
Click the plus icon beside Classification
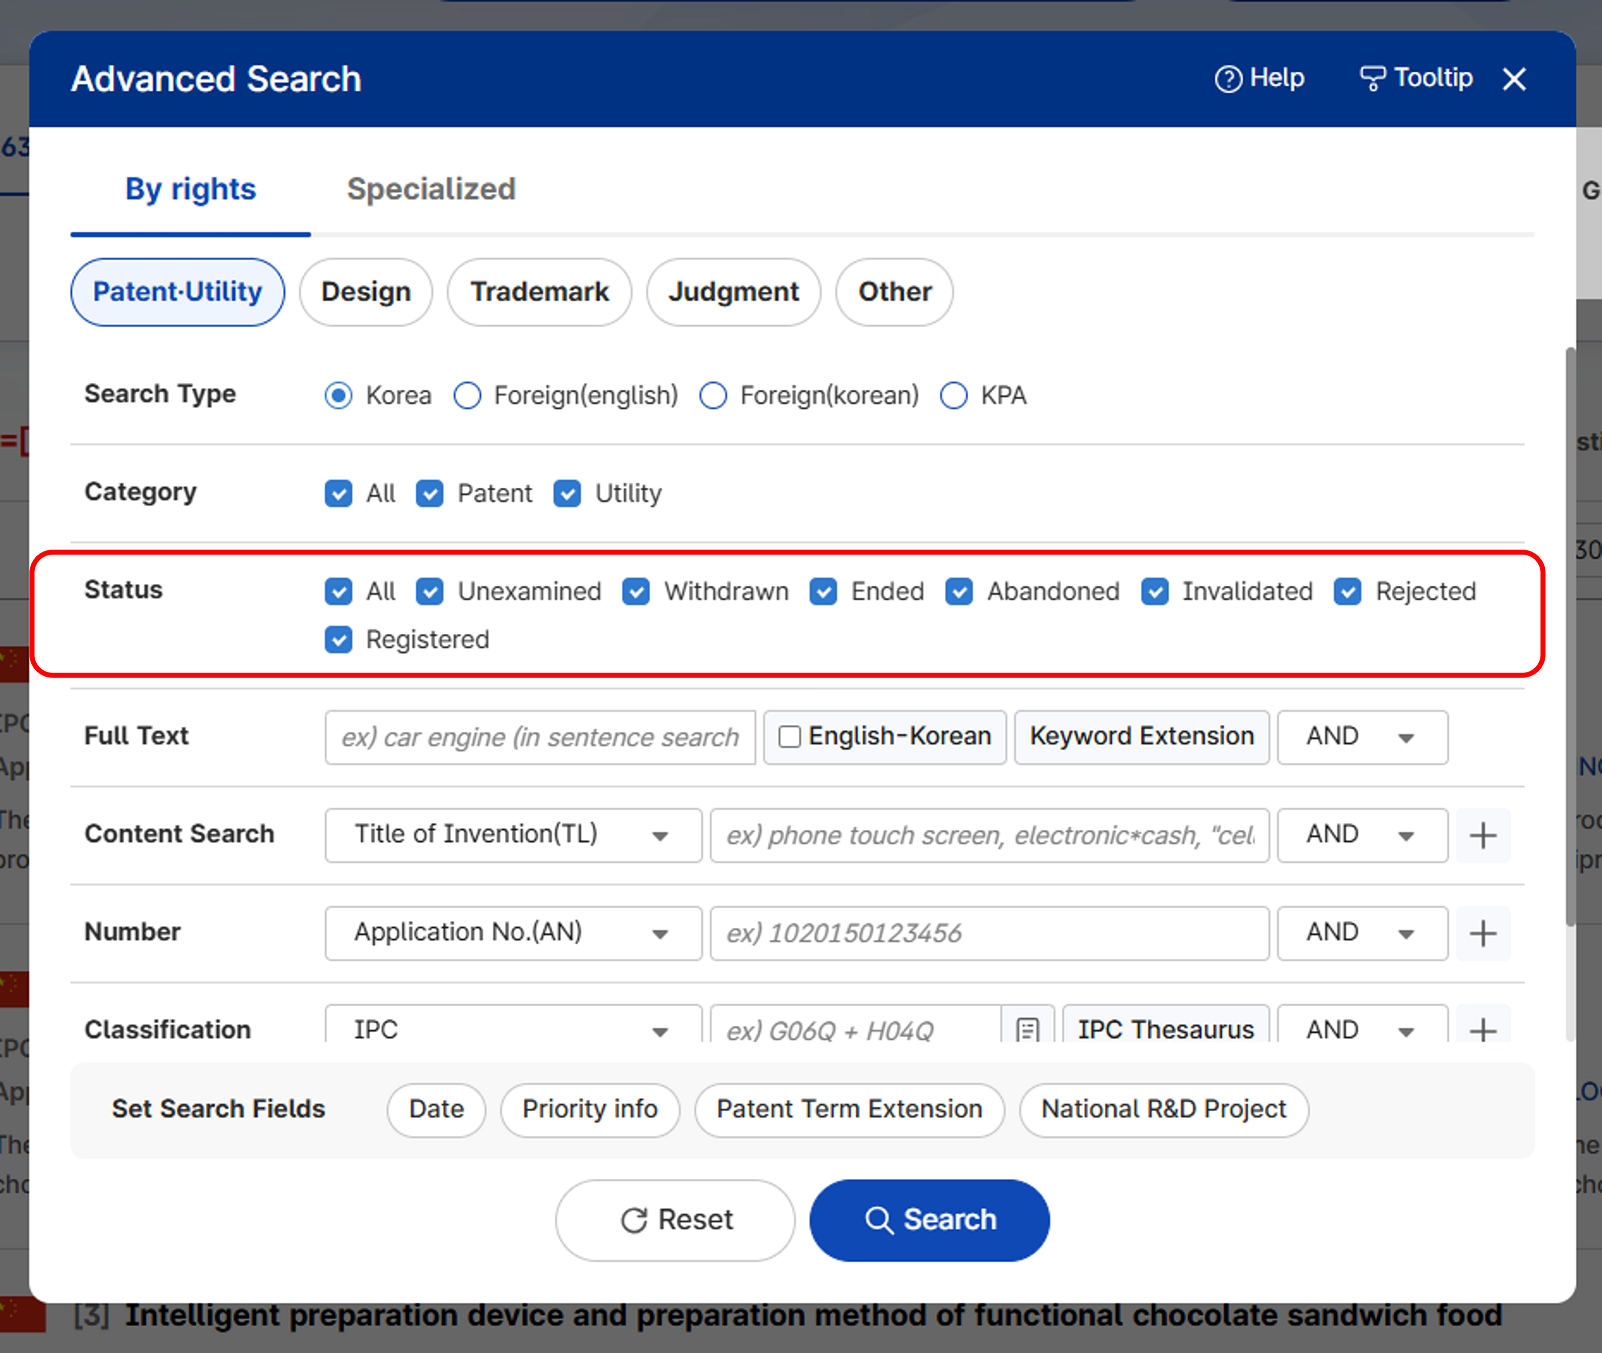tap(1482, 1028)
